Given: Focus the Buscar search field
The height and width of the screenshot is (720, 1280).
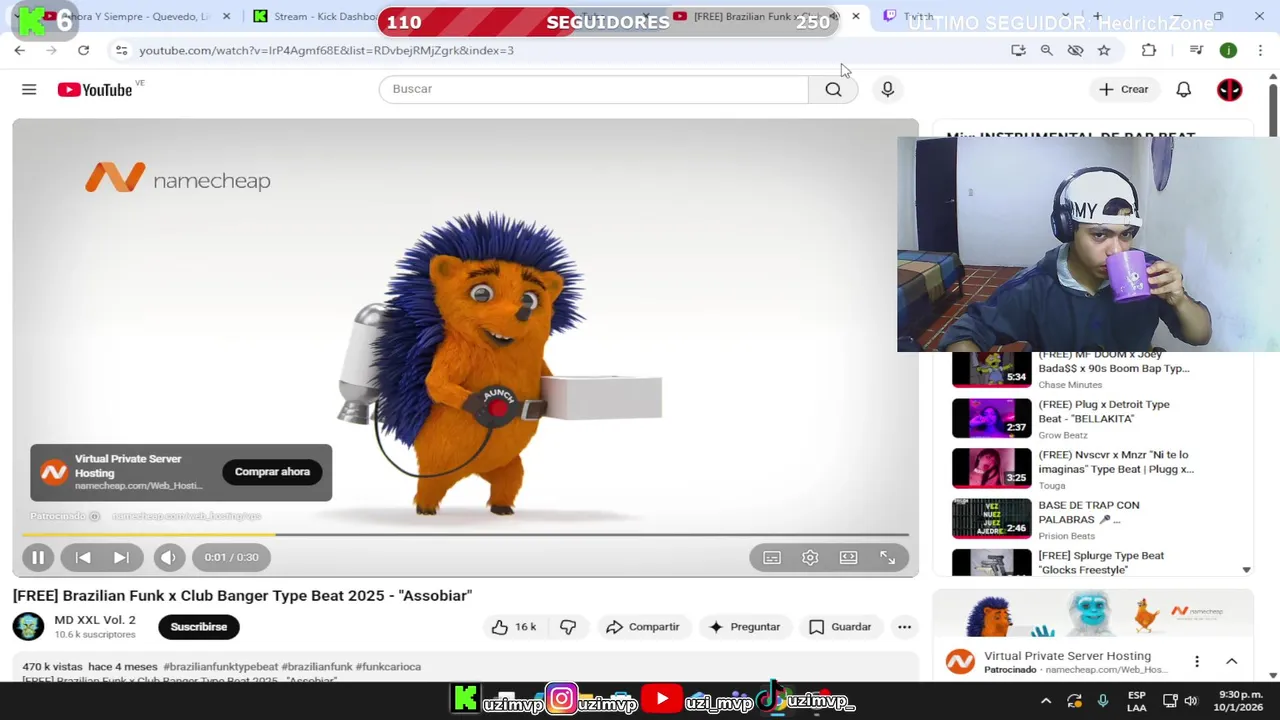Looking at the screenshot, I should tap(593, 89).
